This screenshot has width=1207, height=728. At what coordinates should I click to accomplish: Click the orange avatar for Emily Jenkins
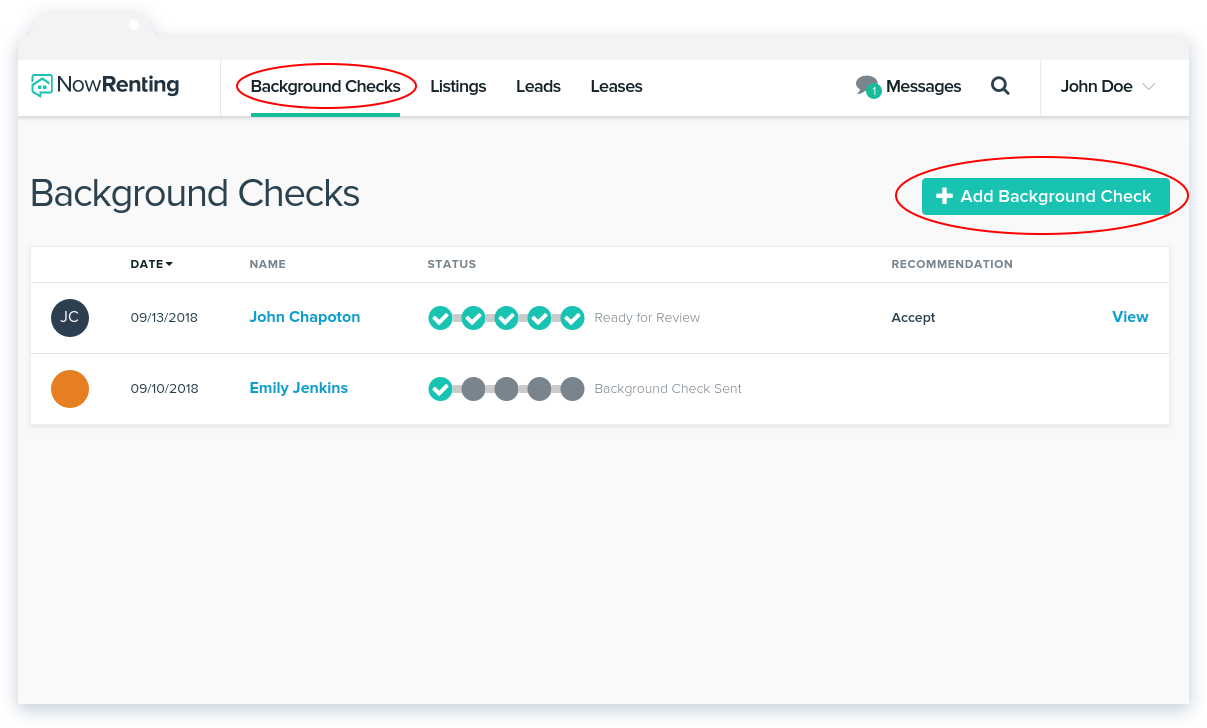70,389
